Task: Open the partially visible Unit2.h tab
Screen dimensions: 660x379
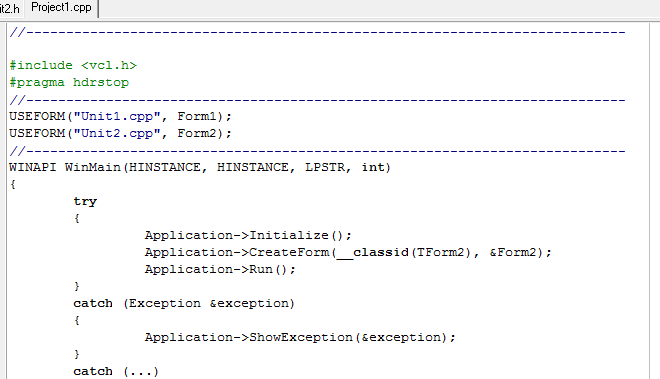Action: [10, 8]
